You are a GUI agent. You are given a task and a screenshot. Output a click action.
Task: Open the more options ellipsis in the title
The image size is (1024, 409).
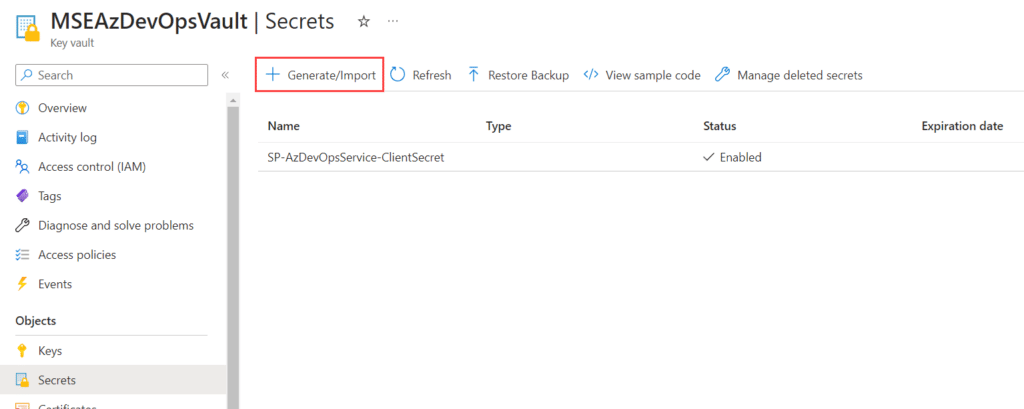[x=392, y=22]
